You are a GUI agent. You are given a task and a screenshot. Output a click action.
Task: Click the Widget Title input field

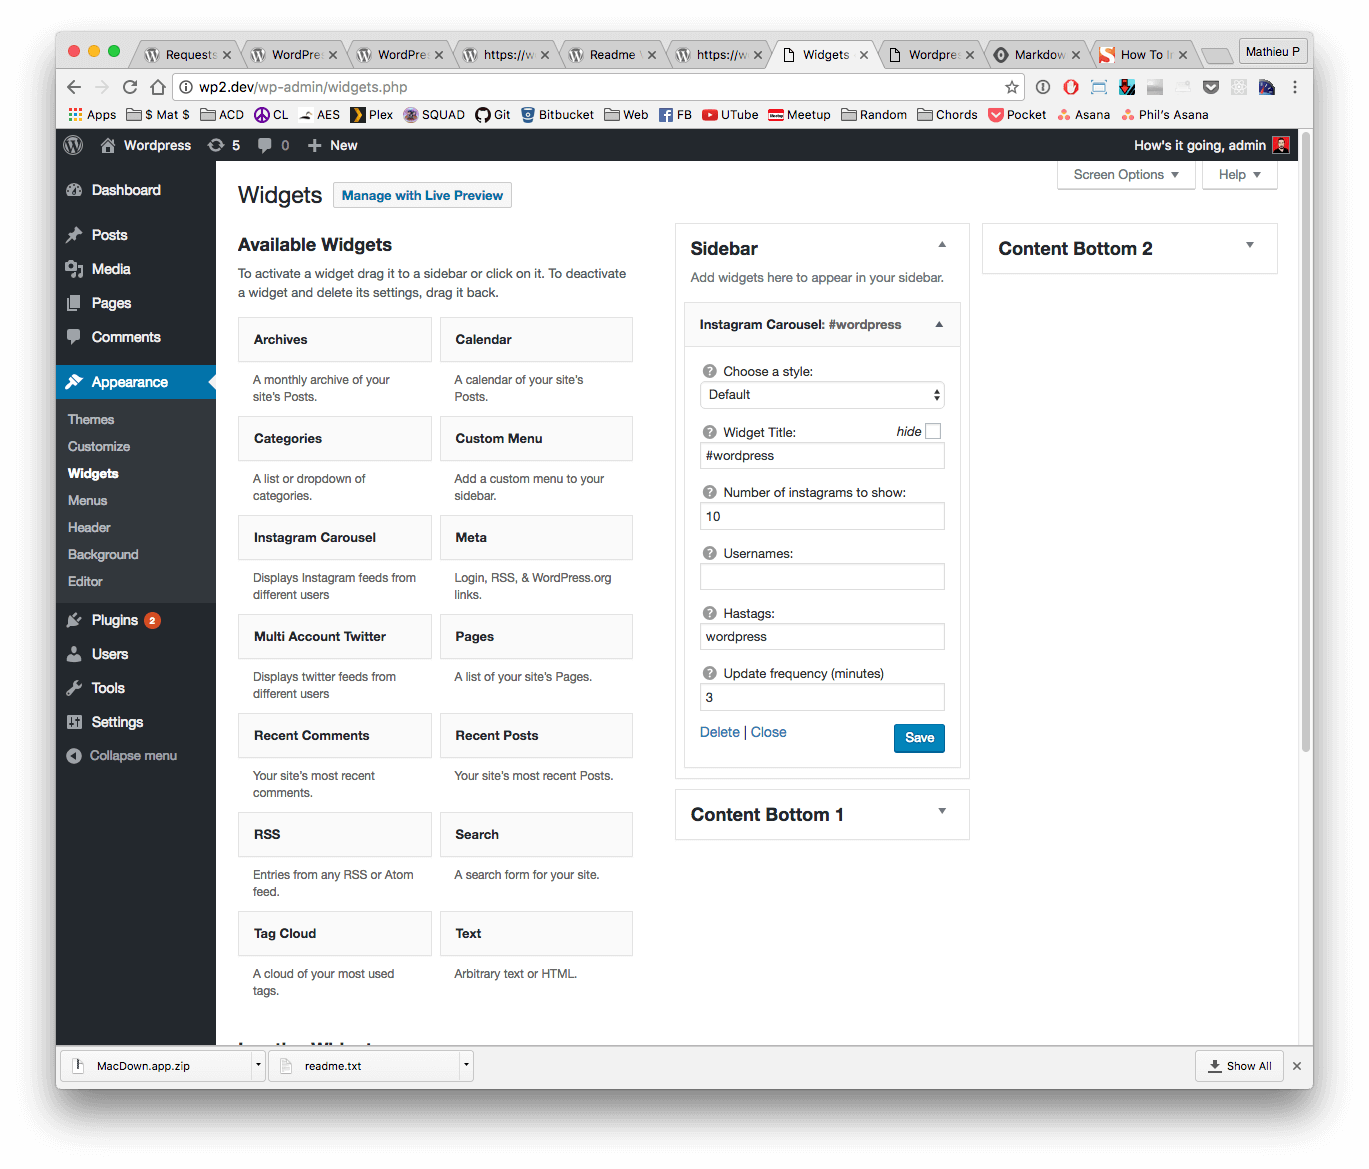pos(822,456)
